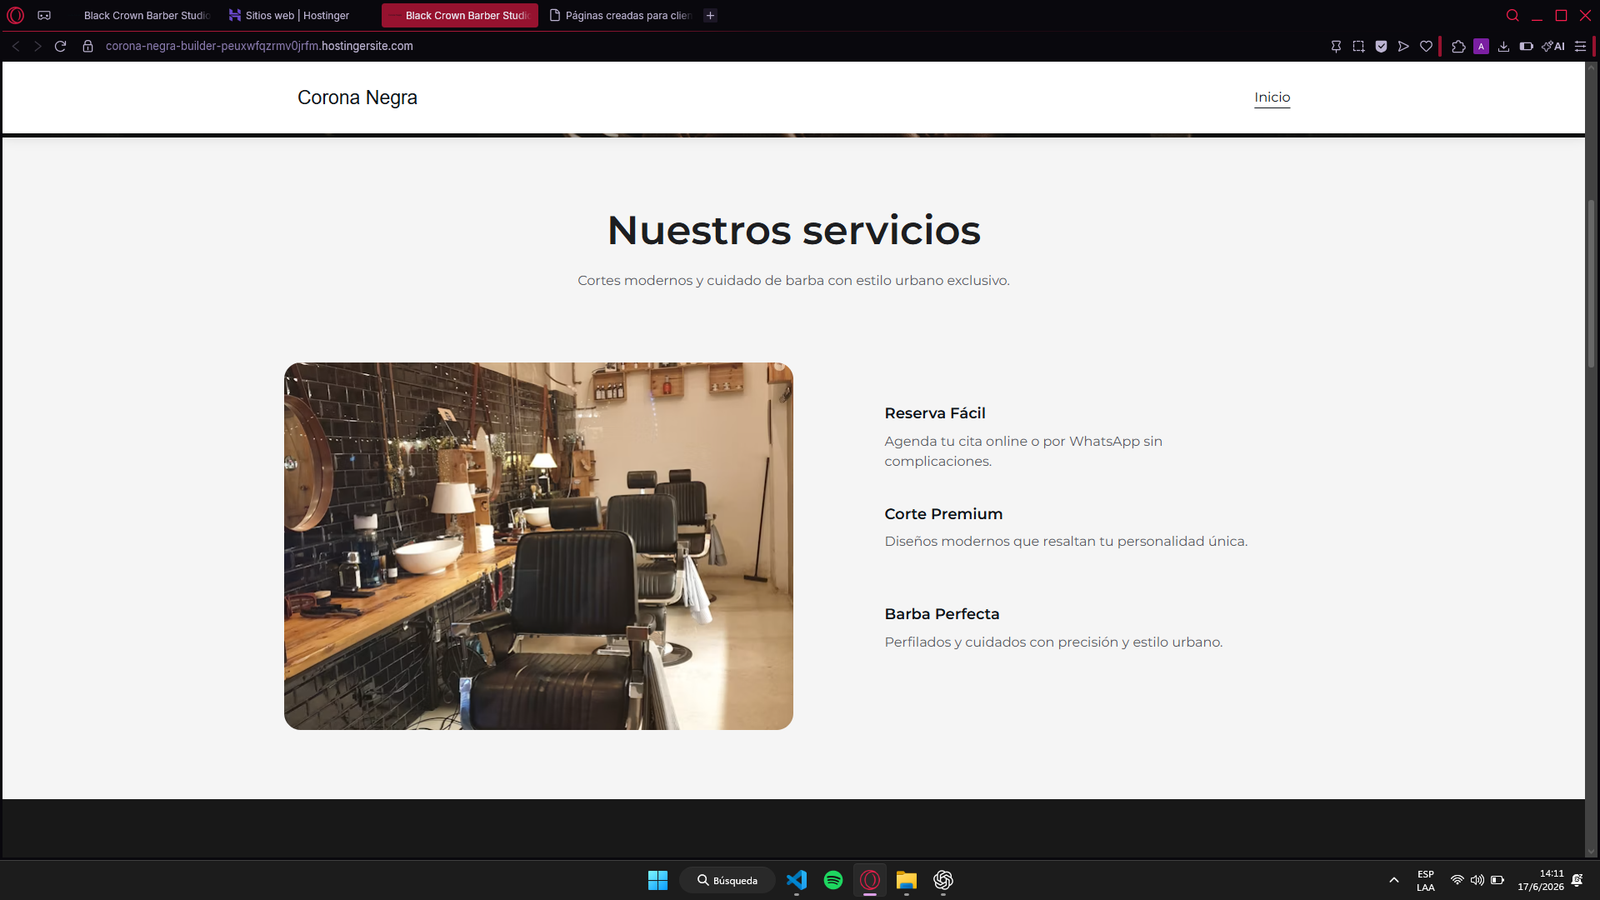Click 'Perfilados y cuidados con precisión' text
This screenshot has width=1600, height=900.
pyautogui.click(x=1053, y=642)
